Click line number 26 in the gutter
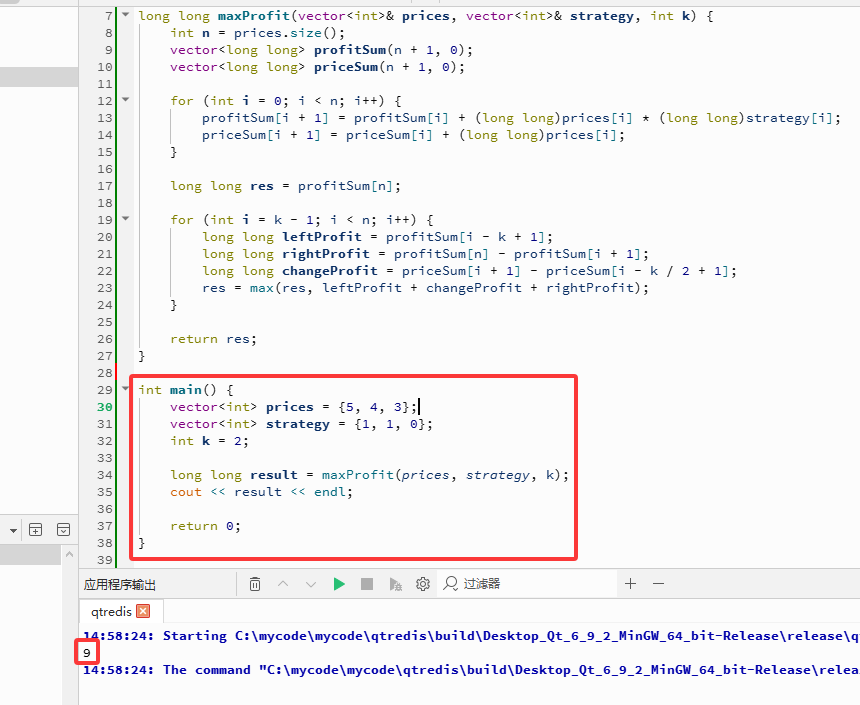This screenshot has height=705, width=860. pyautogui.click(x=105, y=339)
